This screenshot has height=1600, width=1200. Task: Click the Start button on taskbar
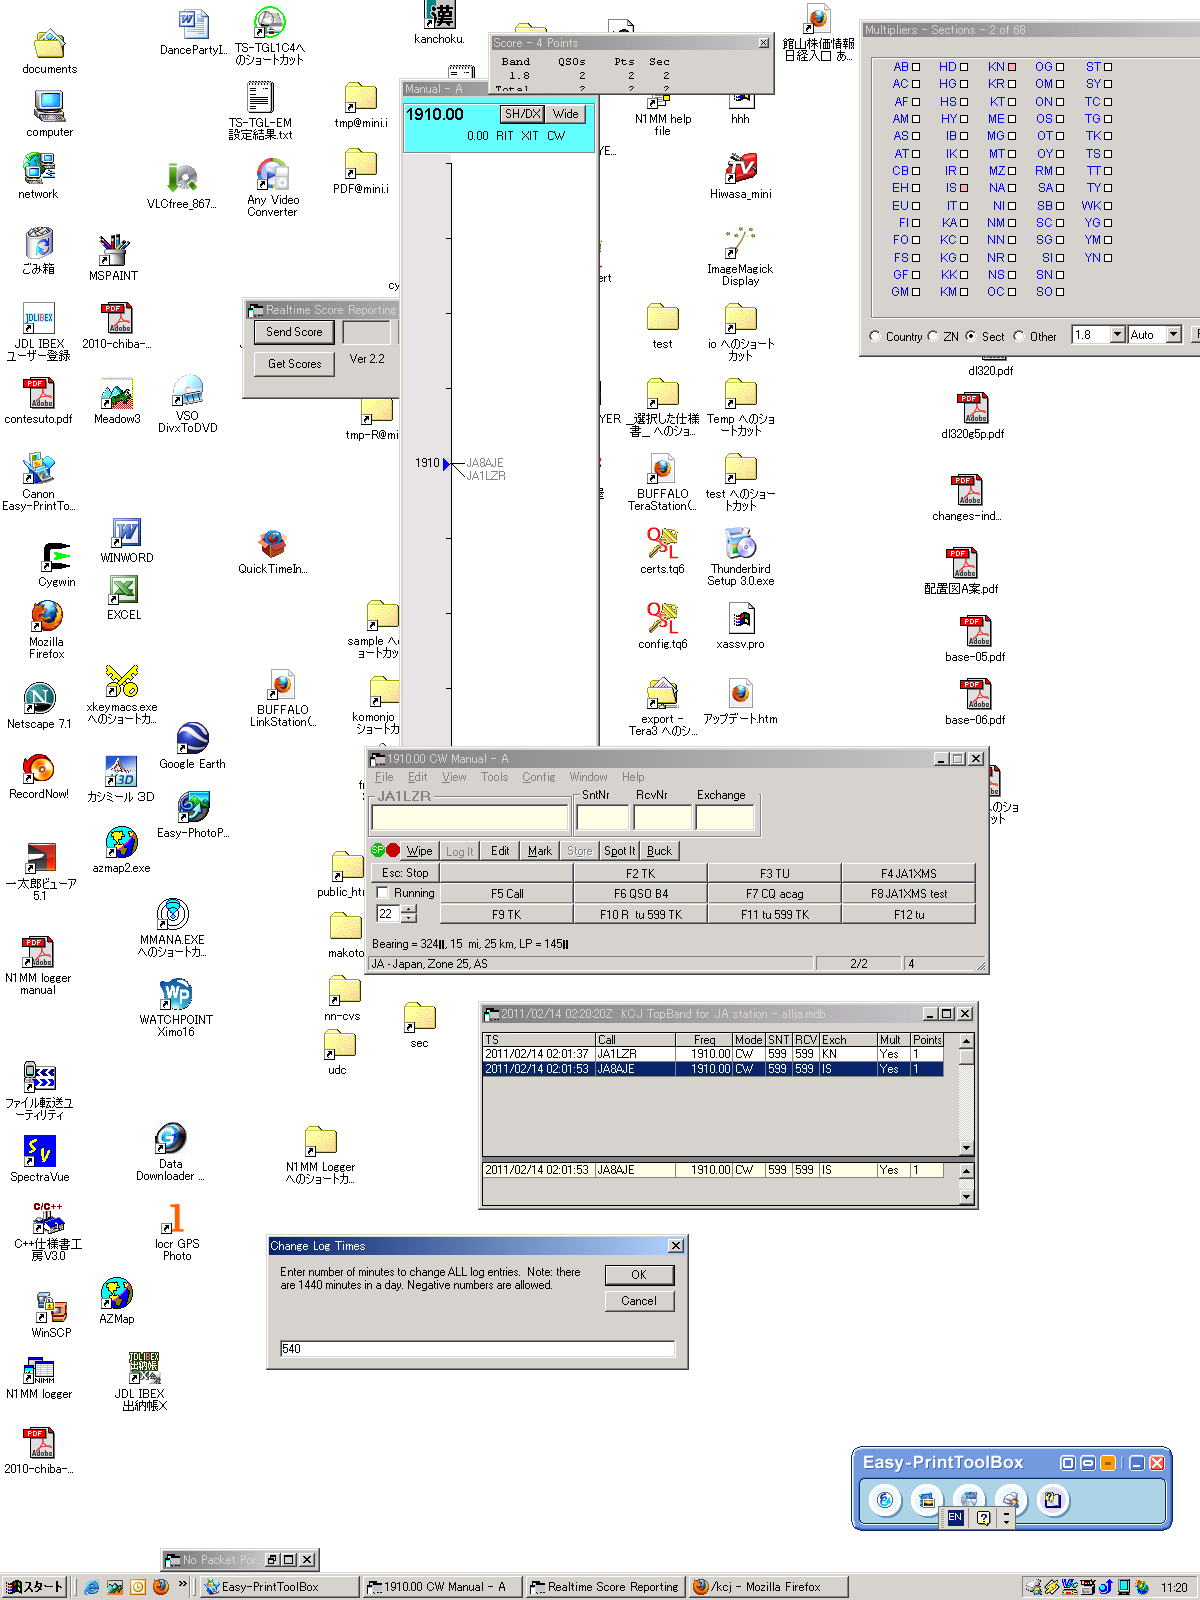pyautogui.click(x=35, y=1587)
